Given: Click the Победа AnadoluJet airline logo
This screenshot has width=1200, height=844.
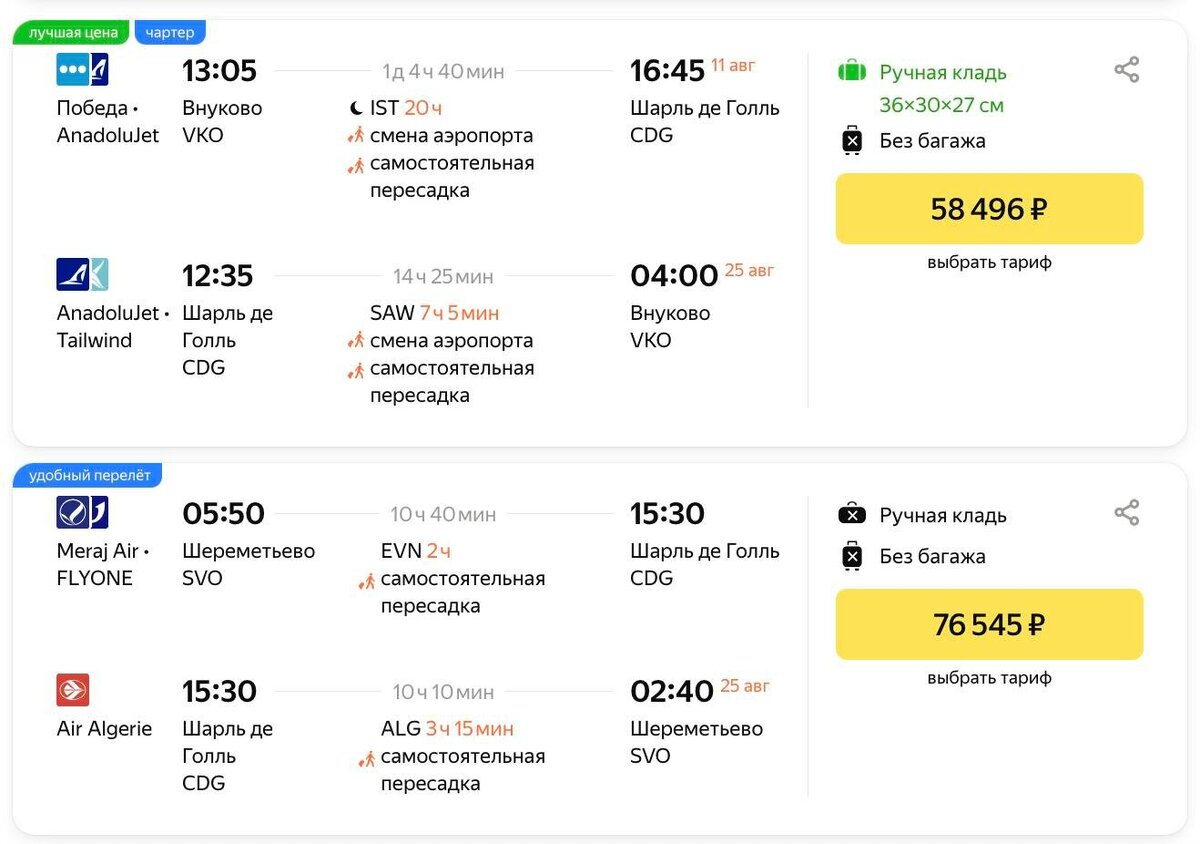Looking at the screenshot, I should pyautogui.click(x=82, y=69).
